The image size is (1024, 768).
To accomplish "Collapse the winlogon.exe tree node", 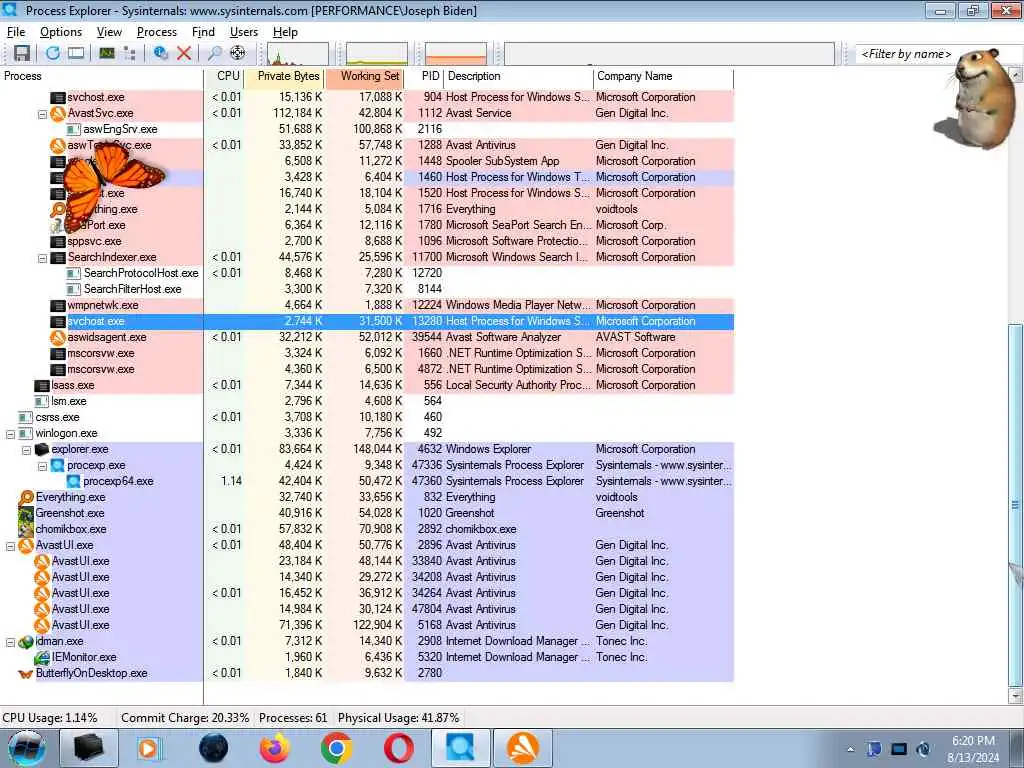I will coord(10,434).
